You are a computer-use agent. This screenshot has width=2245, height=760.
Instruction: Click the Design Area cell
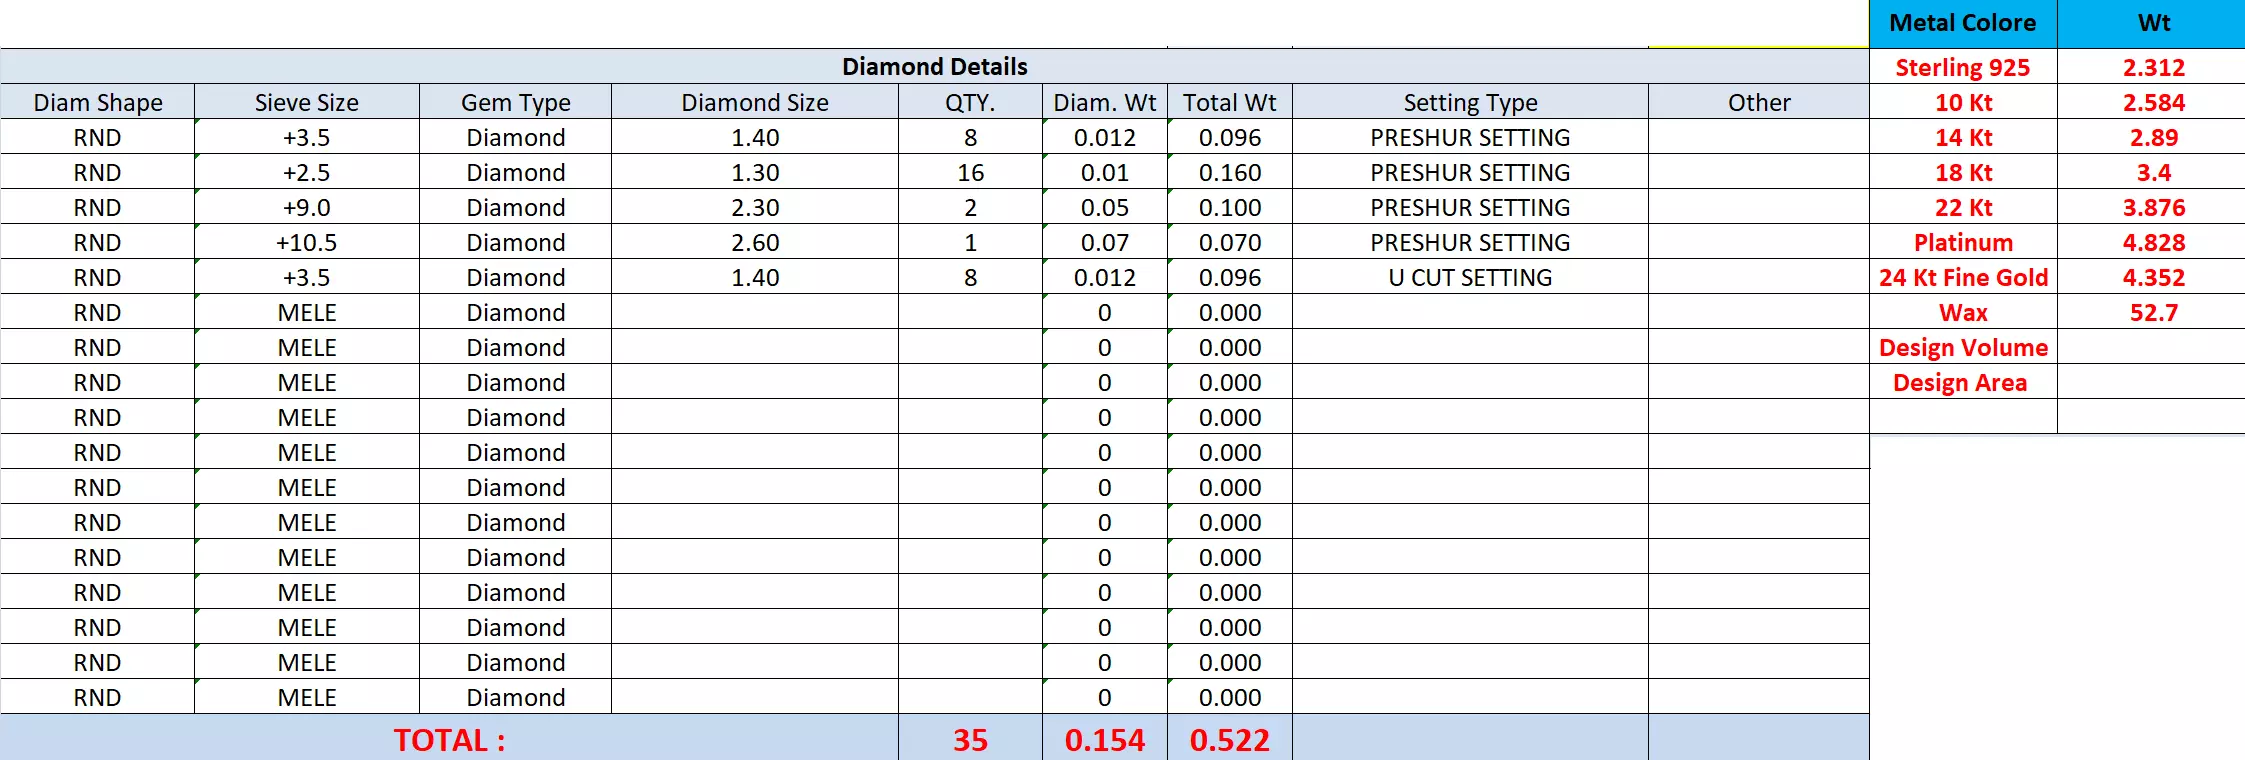(1963, 382)
